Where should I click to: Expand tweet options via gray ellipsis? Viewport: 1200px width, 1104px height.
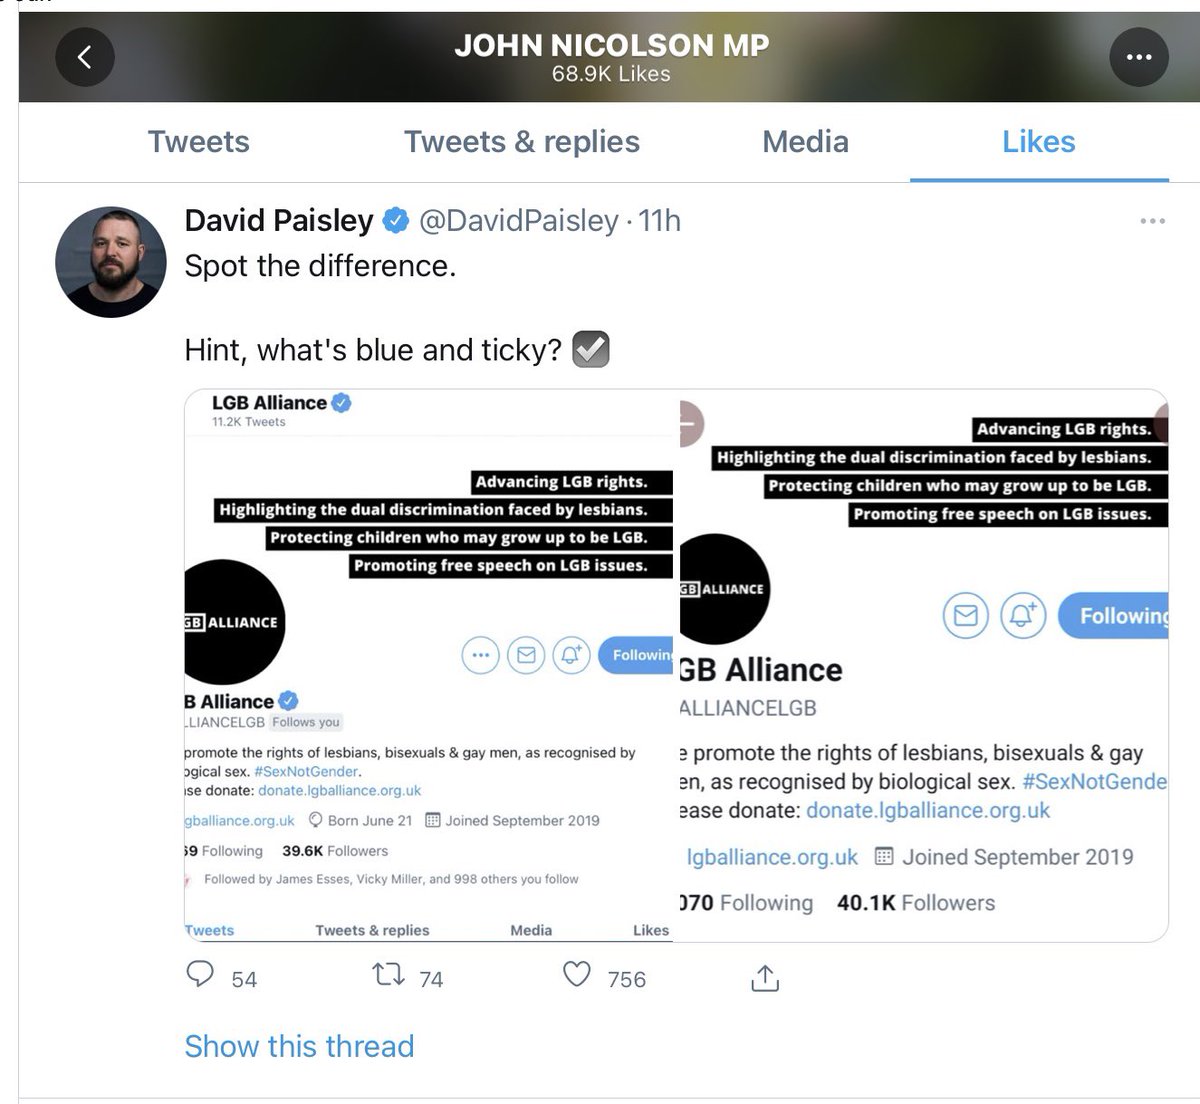tap(1152, 221)
